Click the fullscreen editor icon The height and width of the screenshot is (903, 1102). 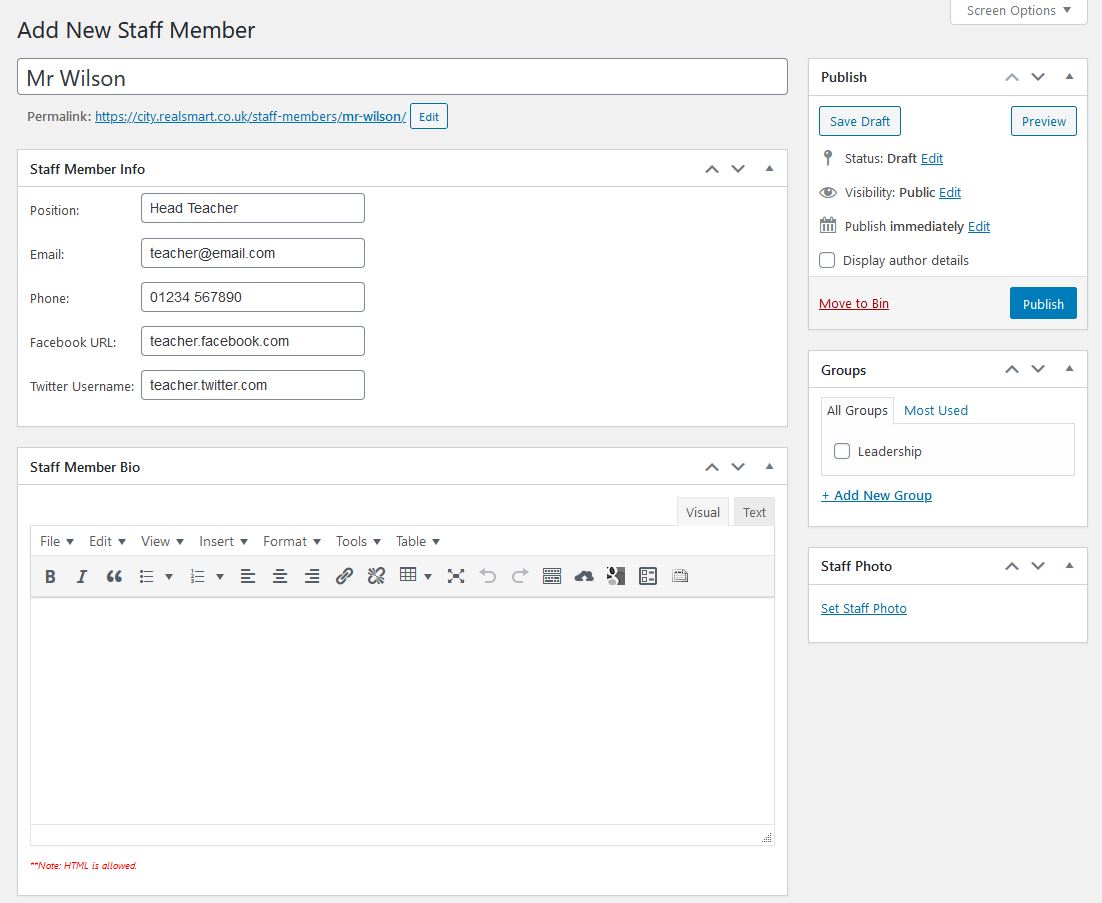point(456,576)
